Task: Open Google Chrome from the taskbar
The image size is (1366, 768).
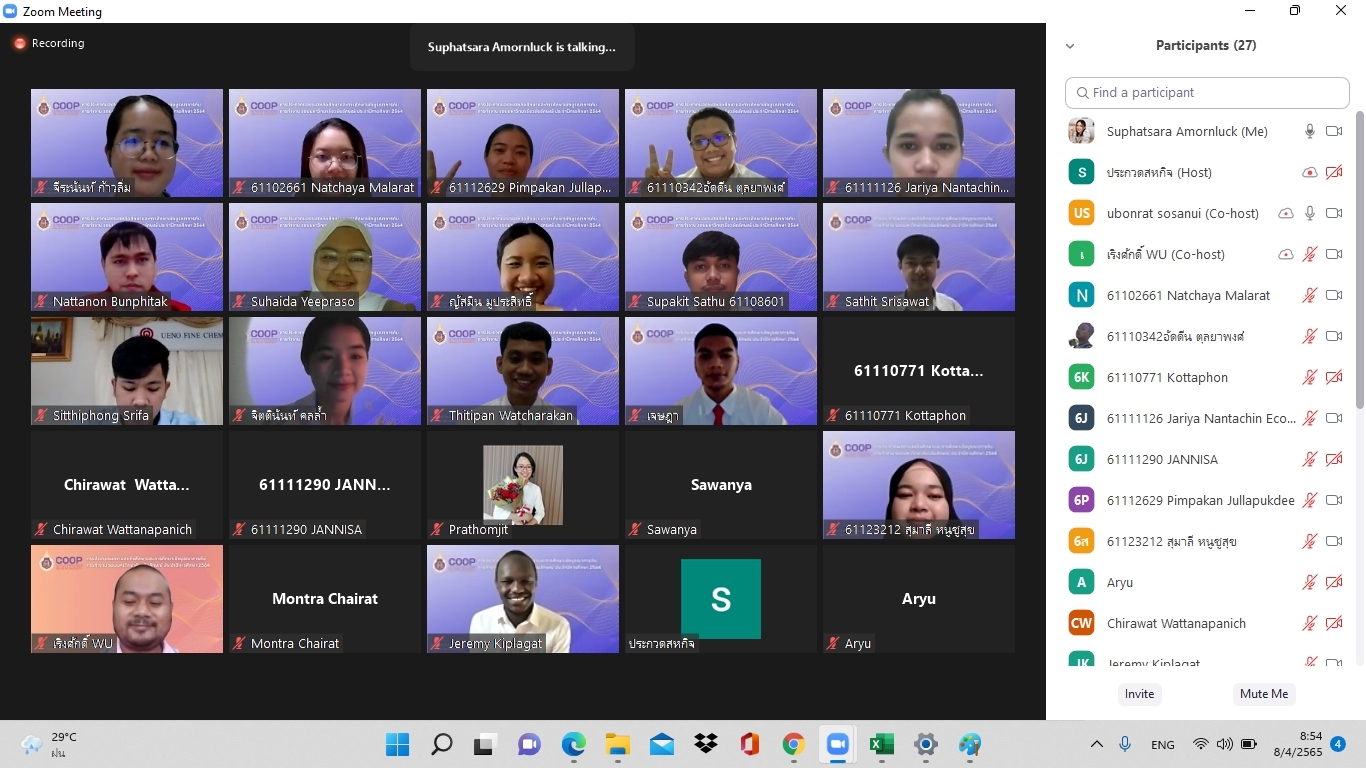Action: pyautogui.click(x=793, y=745)
